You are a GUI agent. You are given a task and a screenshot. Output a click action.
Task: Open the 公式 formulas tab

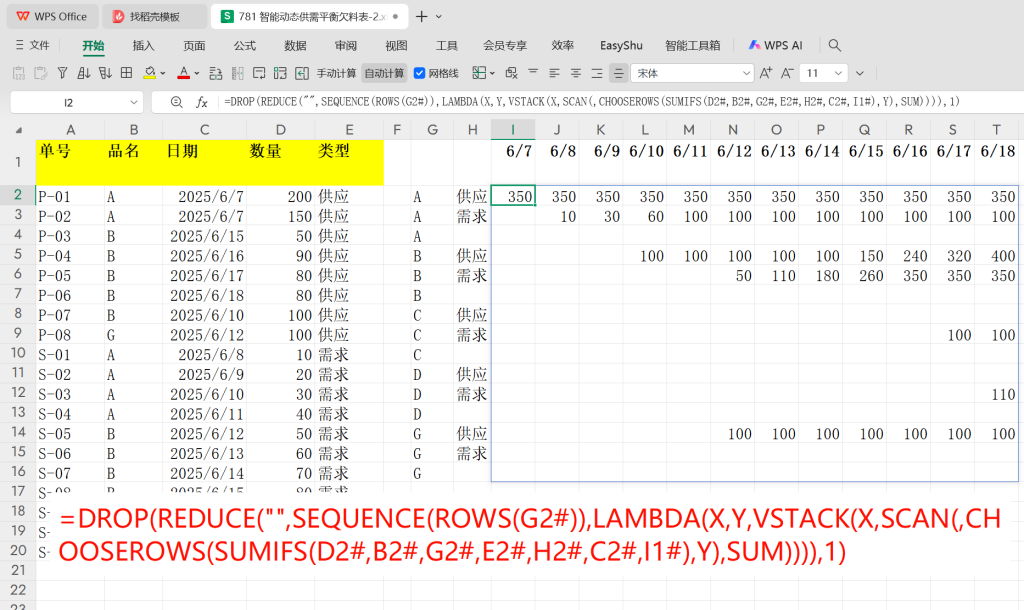tap(245, 45)
